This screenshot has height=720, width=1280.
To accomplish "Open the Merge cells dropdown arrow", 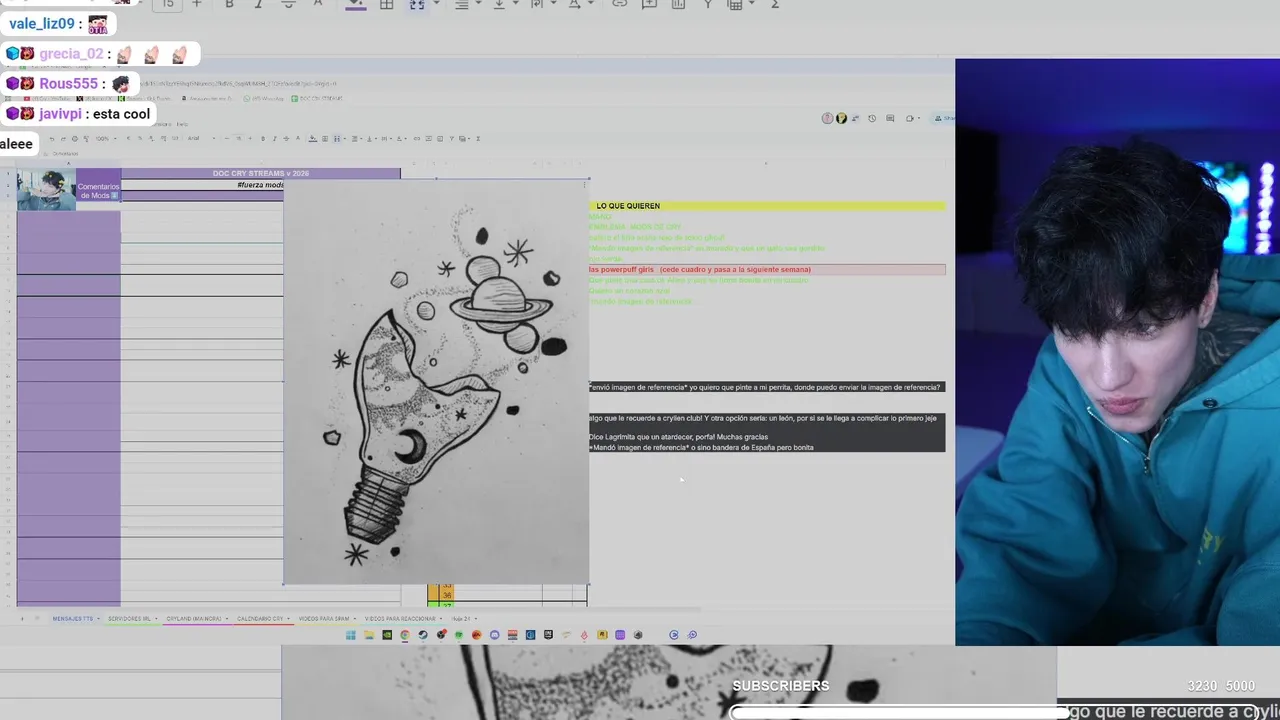I will 435,5.
